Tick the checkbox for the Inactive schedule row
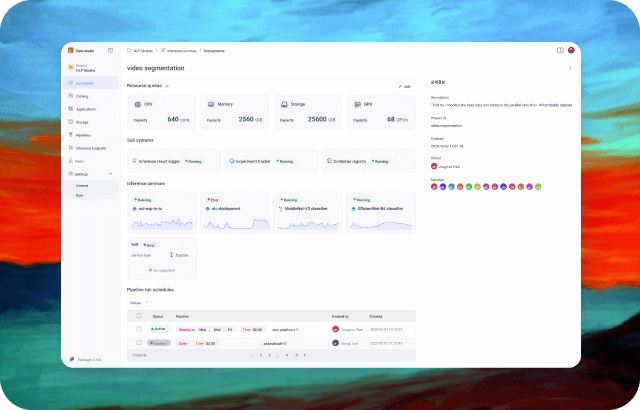 138,342
